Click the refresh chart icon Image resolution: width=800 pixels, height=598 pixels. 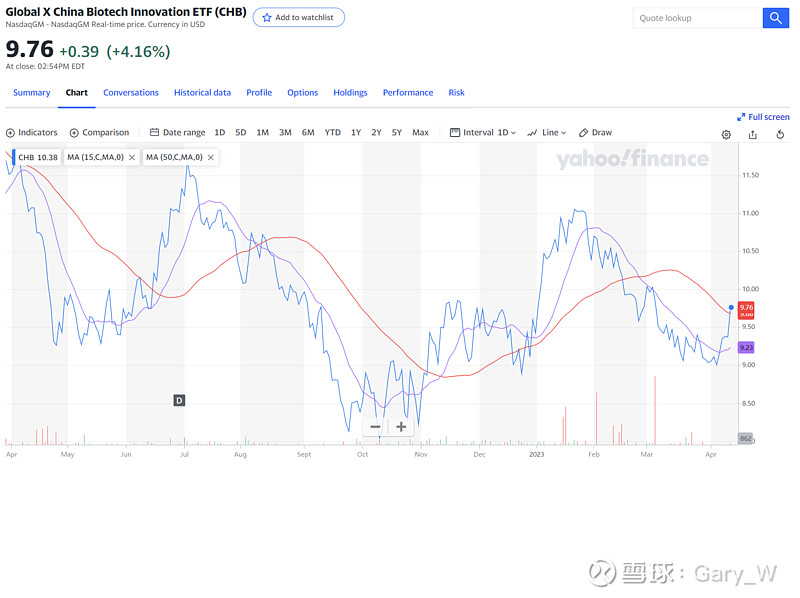click(x=780, y=134)
